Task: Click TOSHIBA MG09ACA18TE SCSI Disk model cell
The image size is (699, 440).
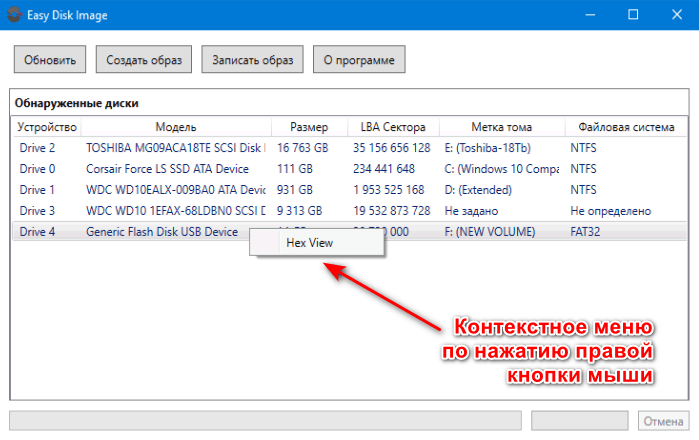Action: [176, 148]
